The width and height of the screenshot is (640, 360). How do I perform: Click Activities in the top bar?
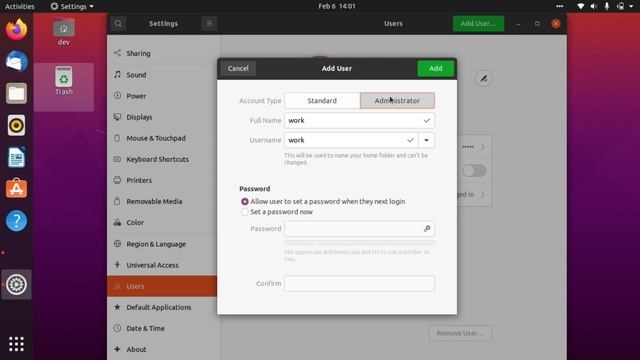coord(20,6)
